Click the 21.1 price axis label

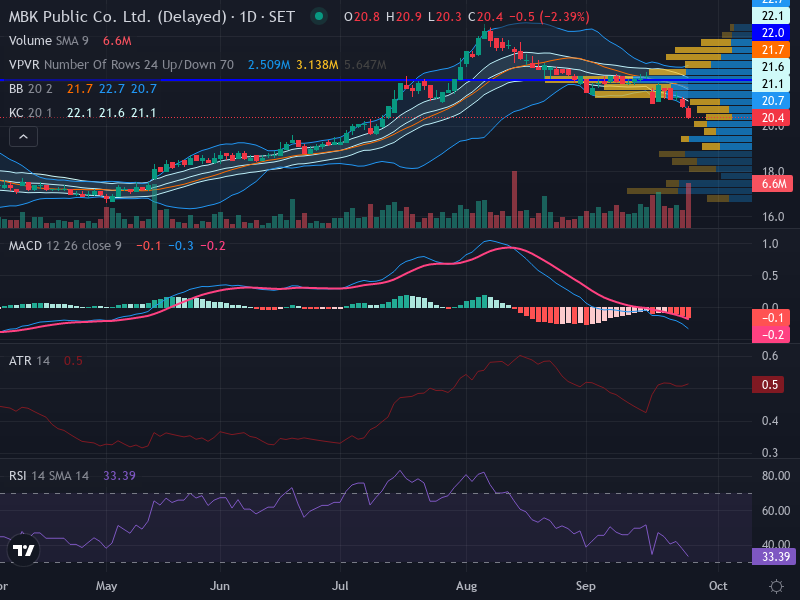[771, 84]
